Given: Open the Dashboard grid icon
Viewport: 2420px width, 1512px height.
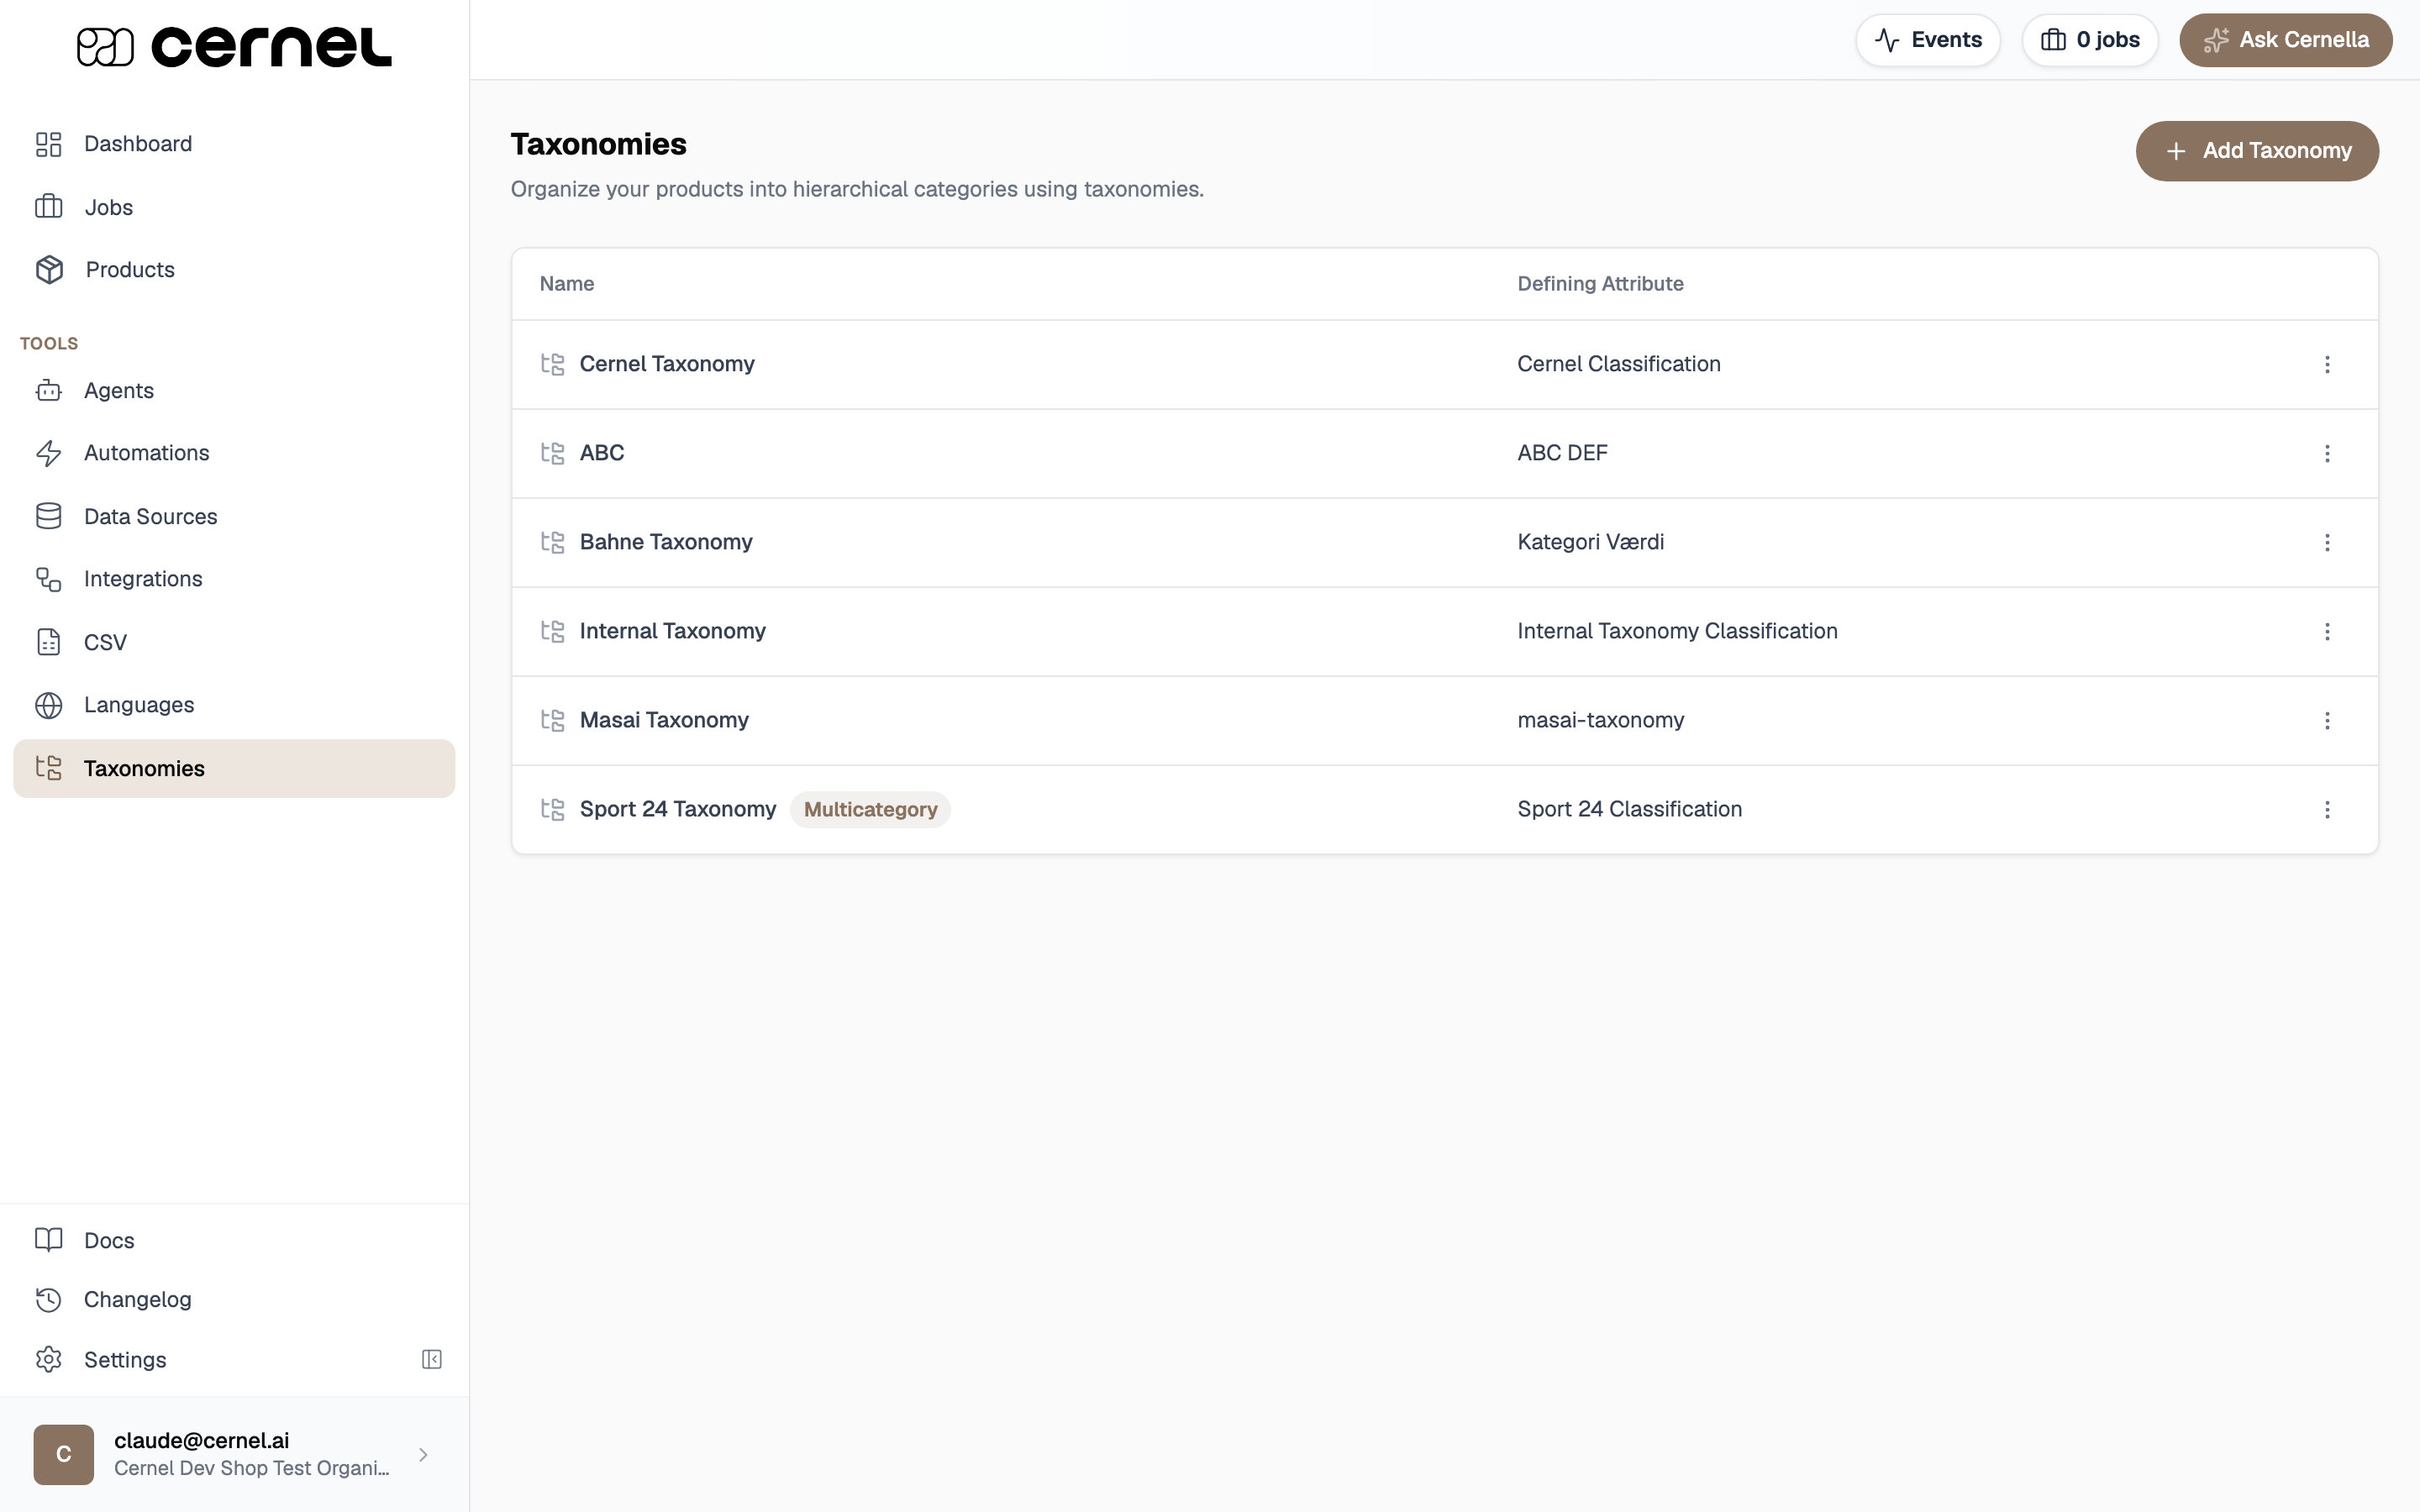Looking at the screenshot, I should click(48, 144).
